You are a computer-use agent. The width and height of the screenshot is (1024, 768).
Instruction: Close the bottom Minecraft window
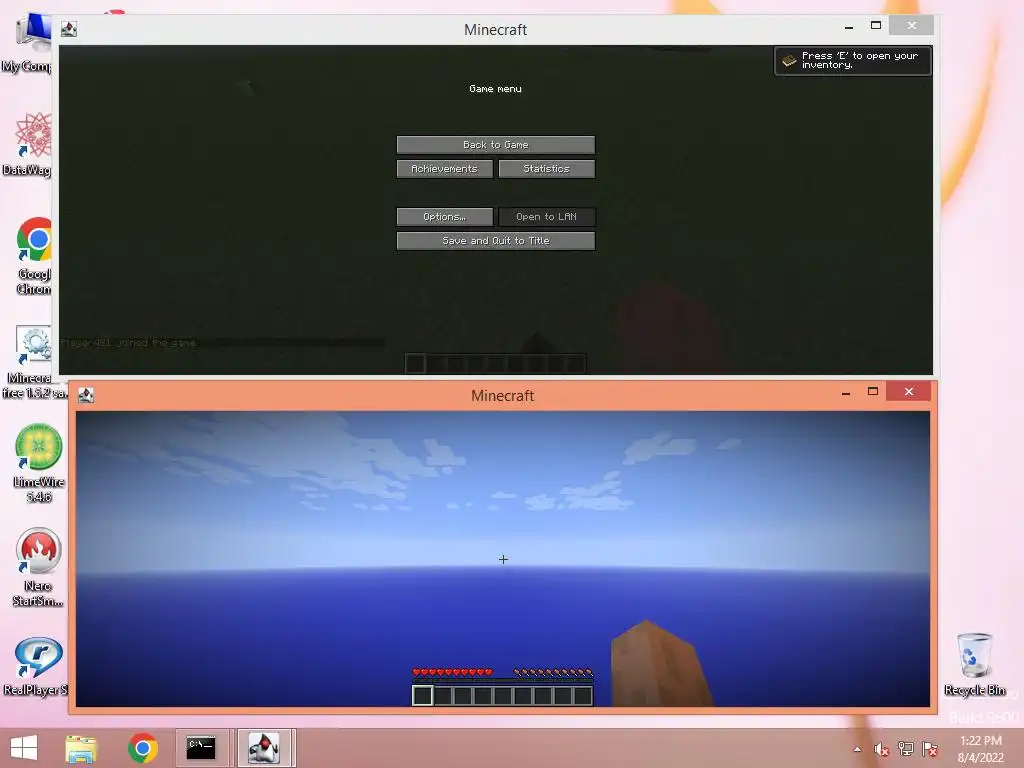pos(909,391)
